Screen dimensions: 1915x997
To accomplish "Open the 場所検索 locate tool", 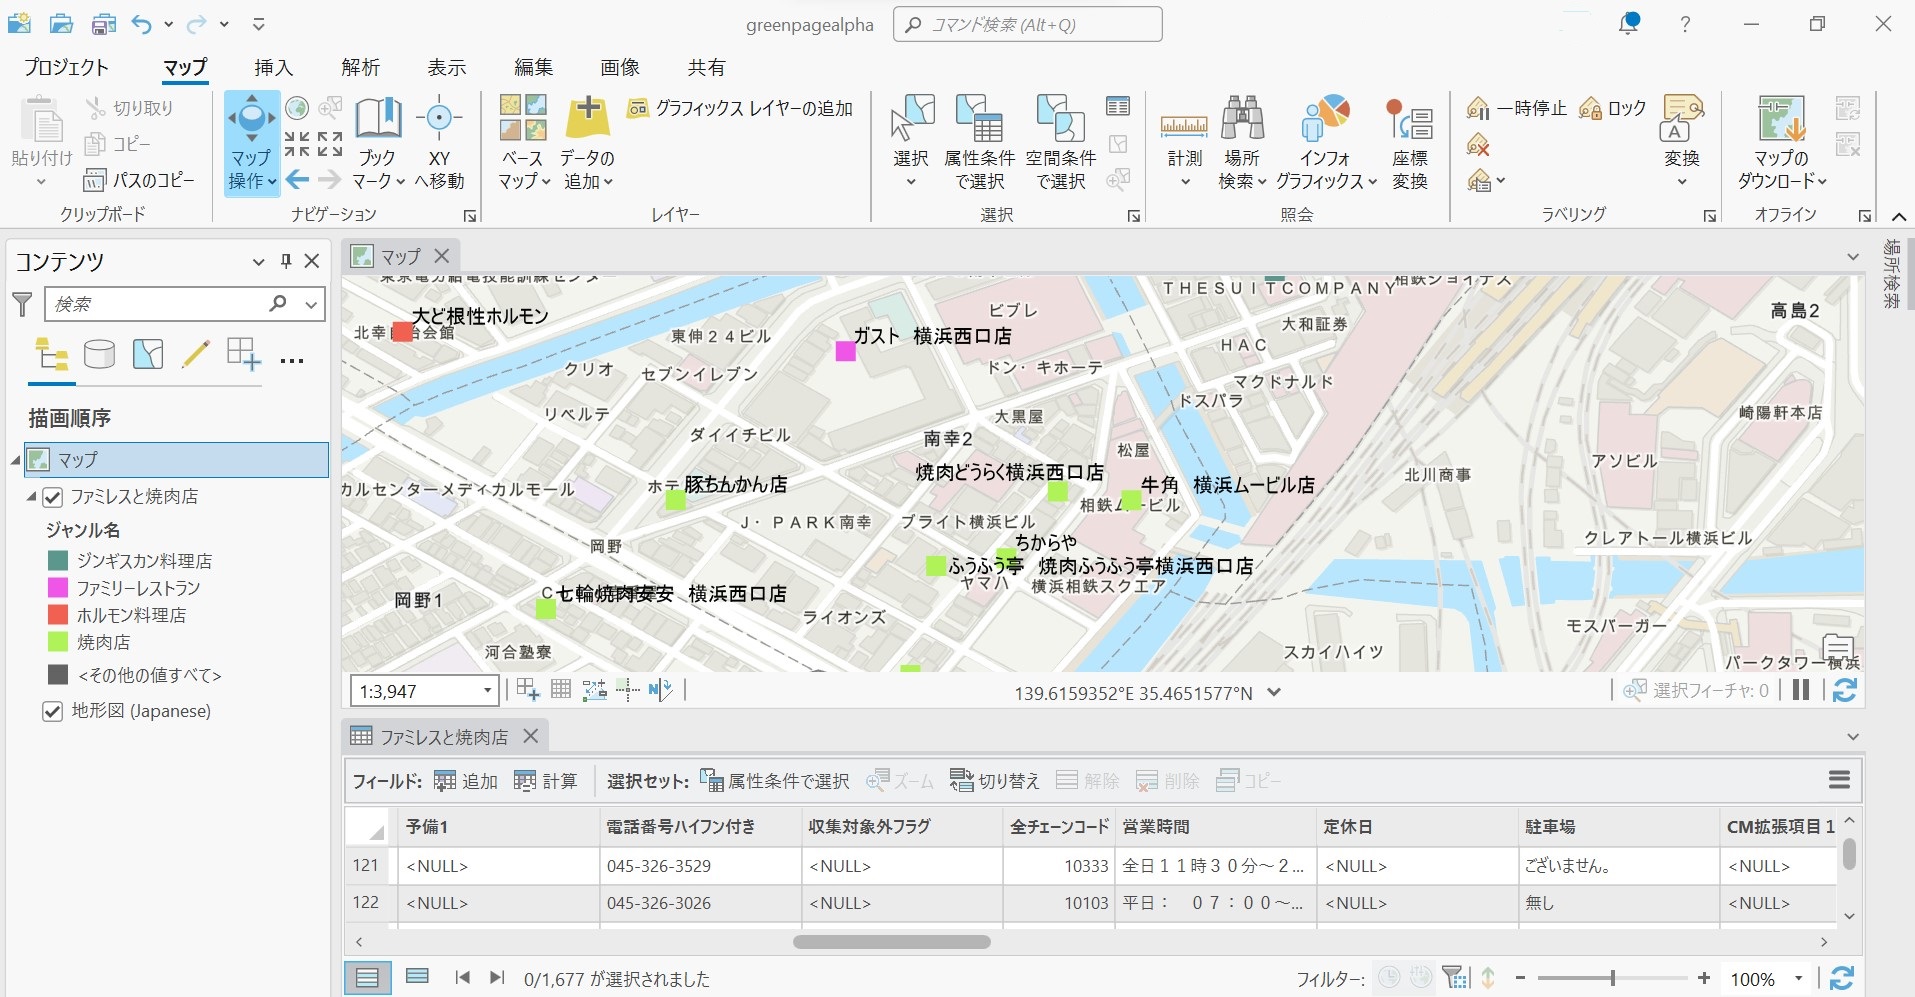I will click(1242, 143).
